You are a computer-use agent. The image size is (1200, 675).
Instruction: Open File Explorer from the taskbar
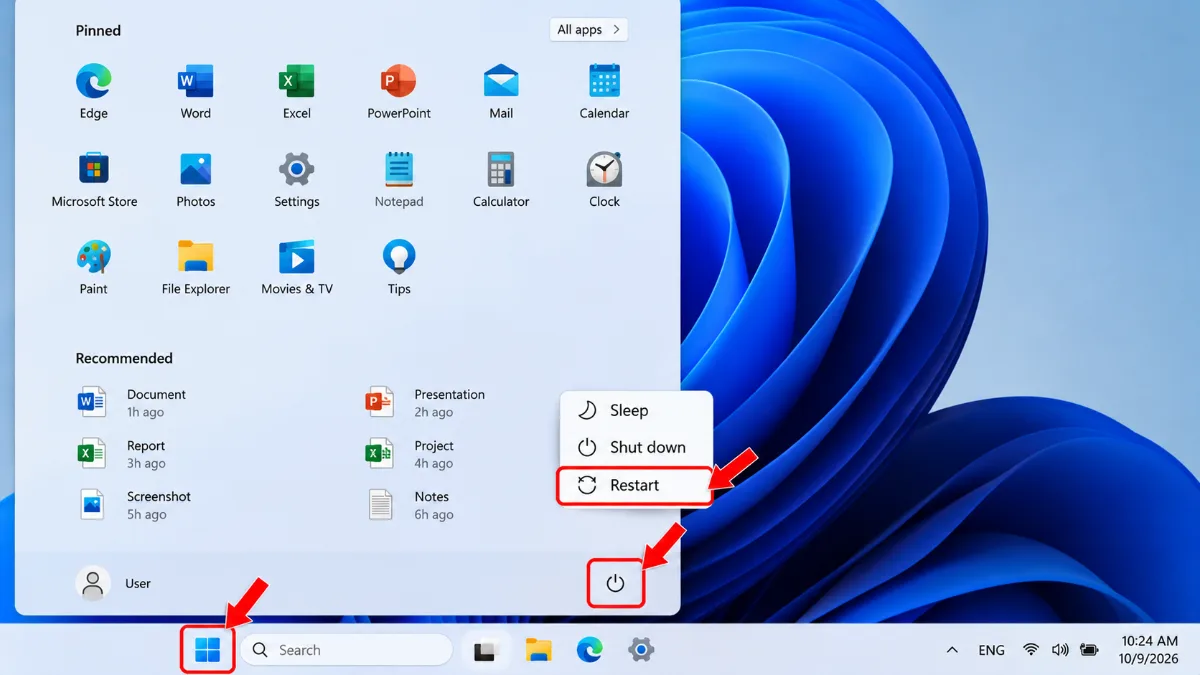tap(539, 650)
